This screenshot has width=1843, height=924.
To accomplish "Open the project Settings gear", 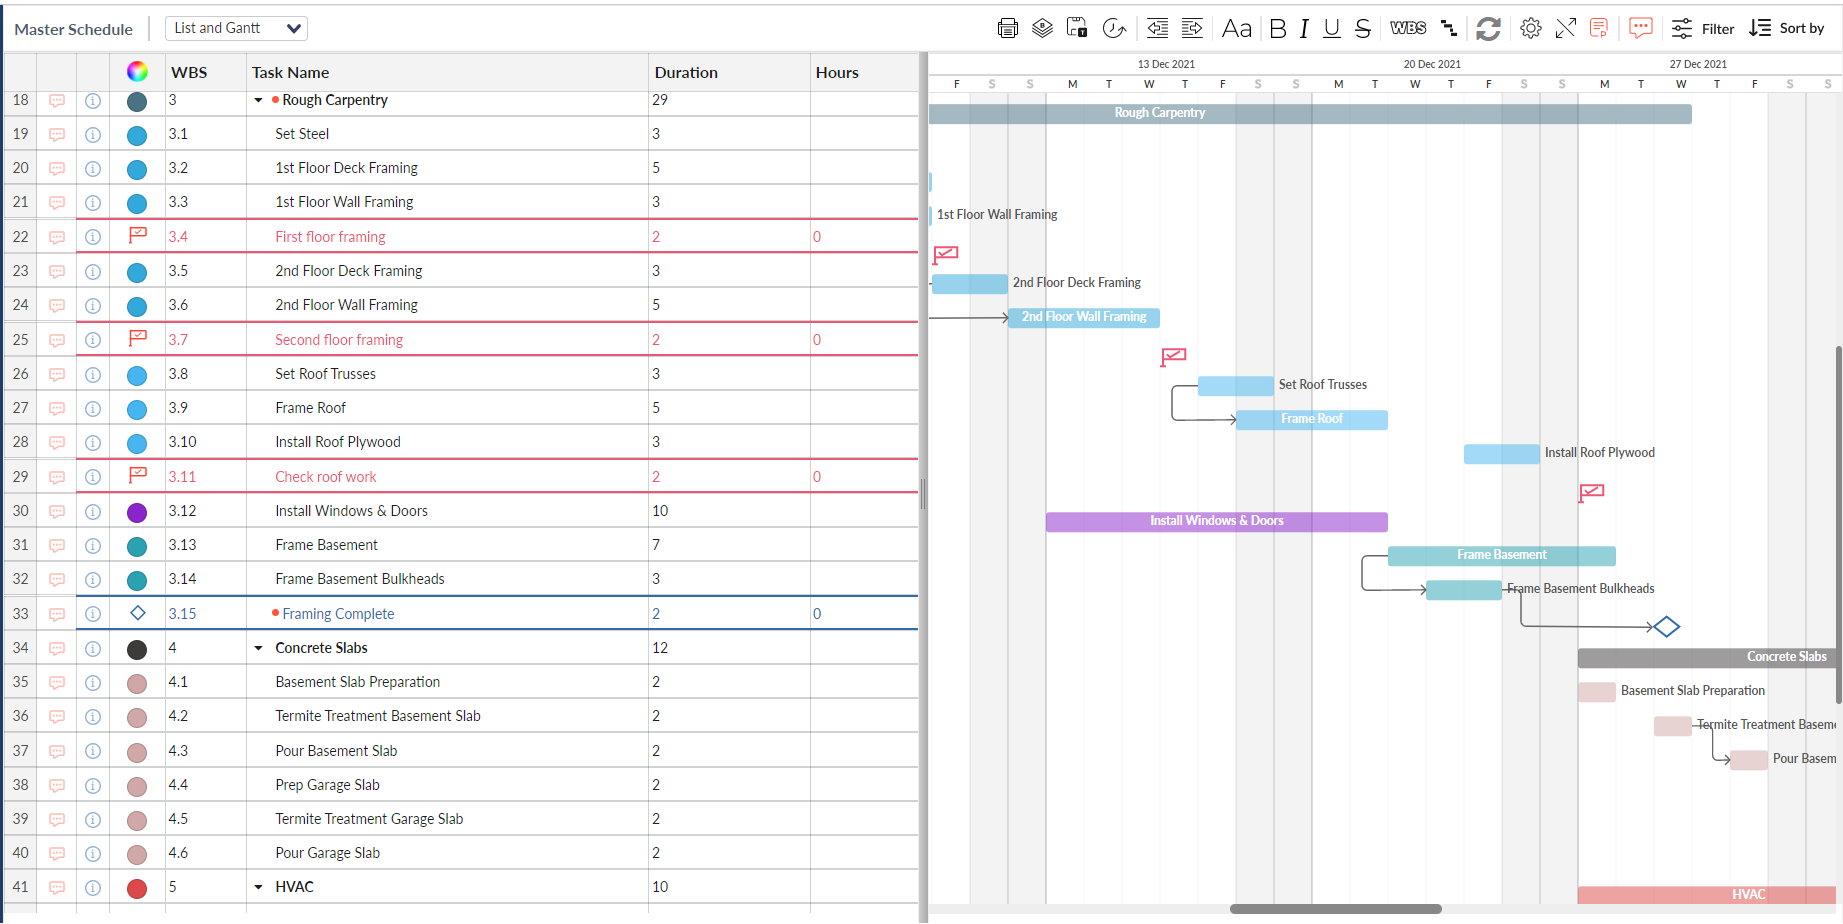I will pyautogui.click(x=1530, y=28).
